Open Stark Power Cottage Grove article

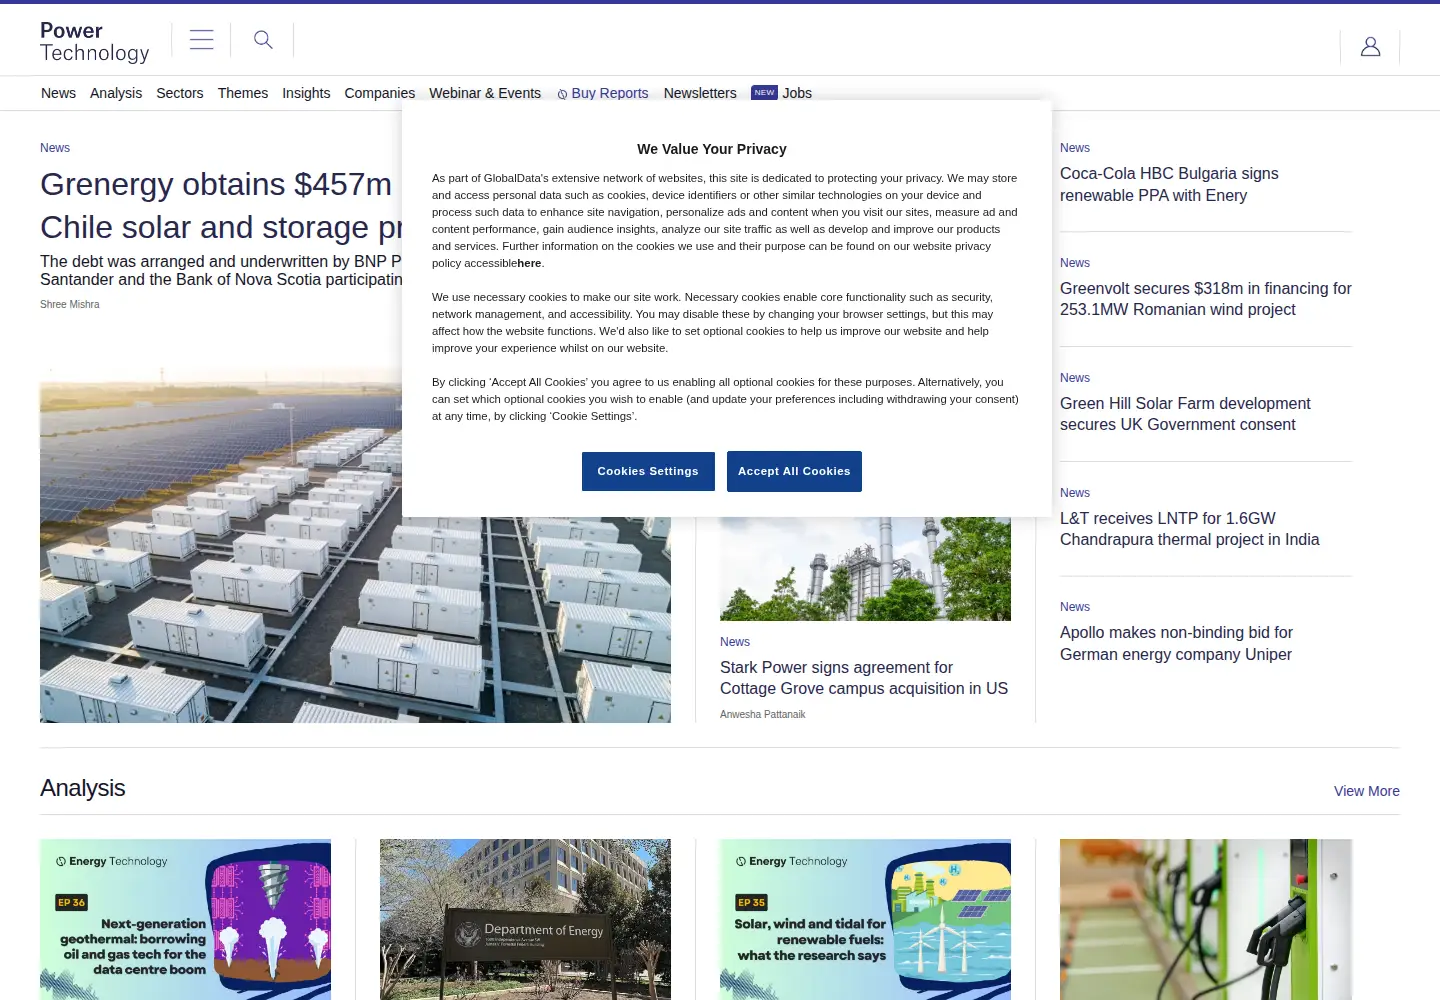(x=864, y=678)
